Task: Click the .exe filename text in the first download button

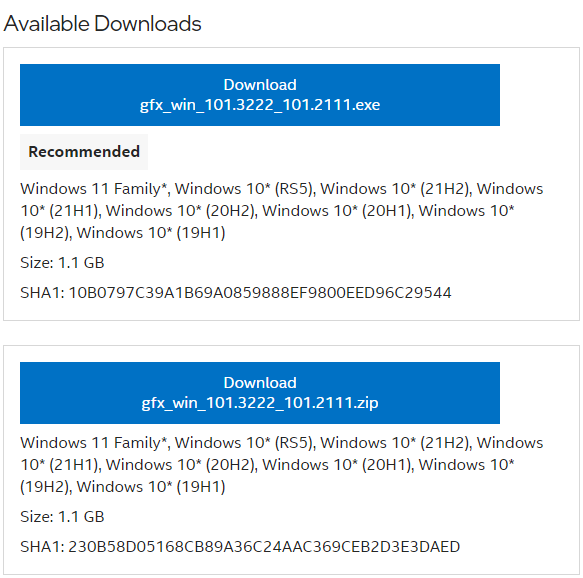Action: tap(260, 105)
